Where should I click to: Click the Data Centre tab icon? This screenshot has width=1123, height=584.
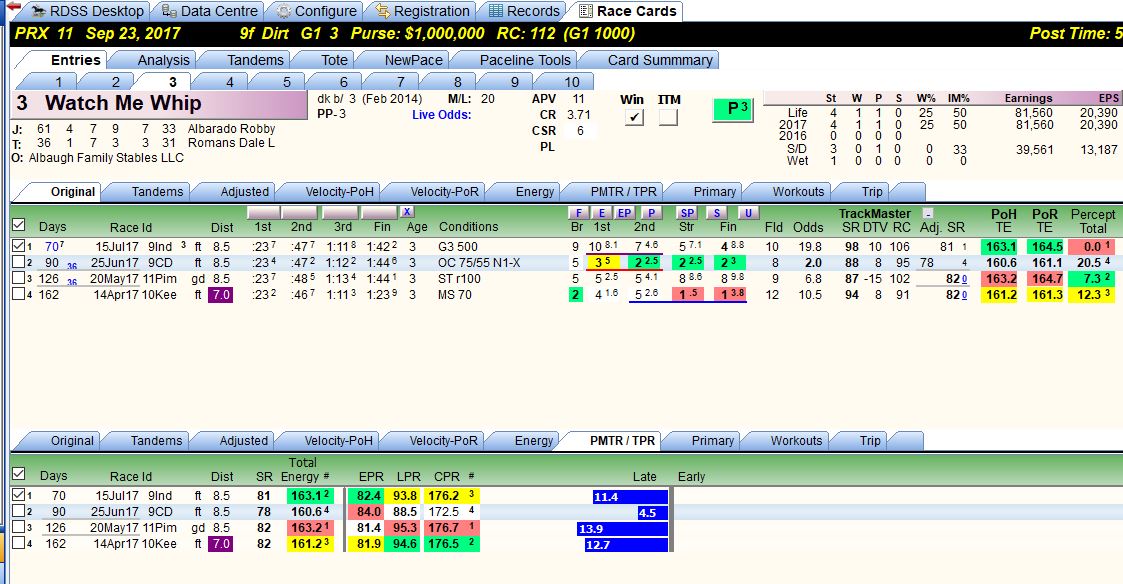168,11
